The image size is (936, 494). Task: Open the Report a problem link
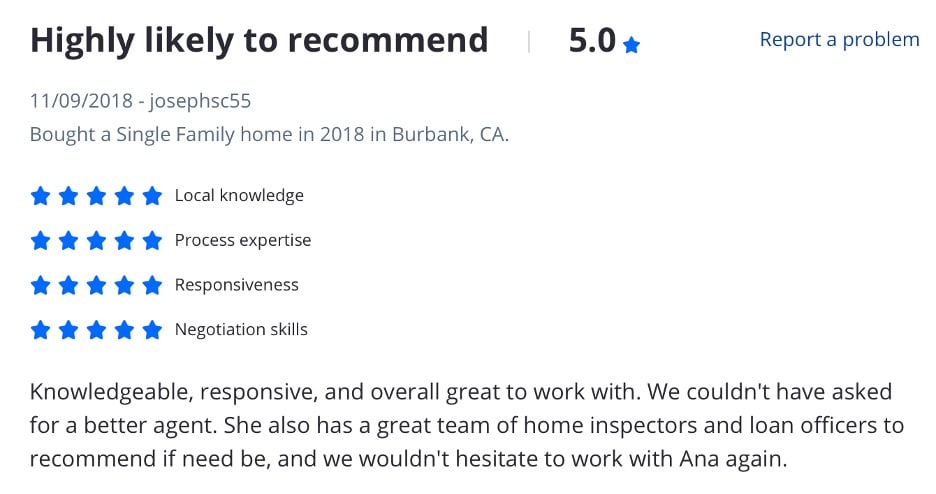(x=839, y=40)
